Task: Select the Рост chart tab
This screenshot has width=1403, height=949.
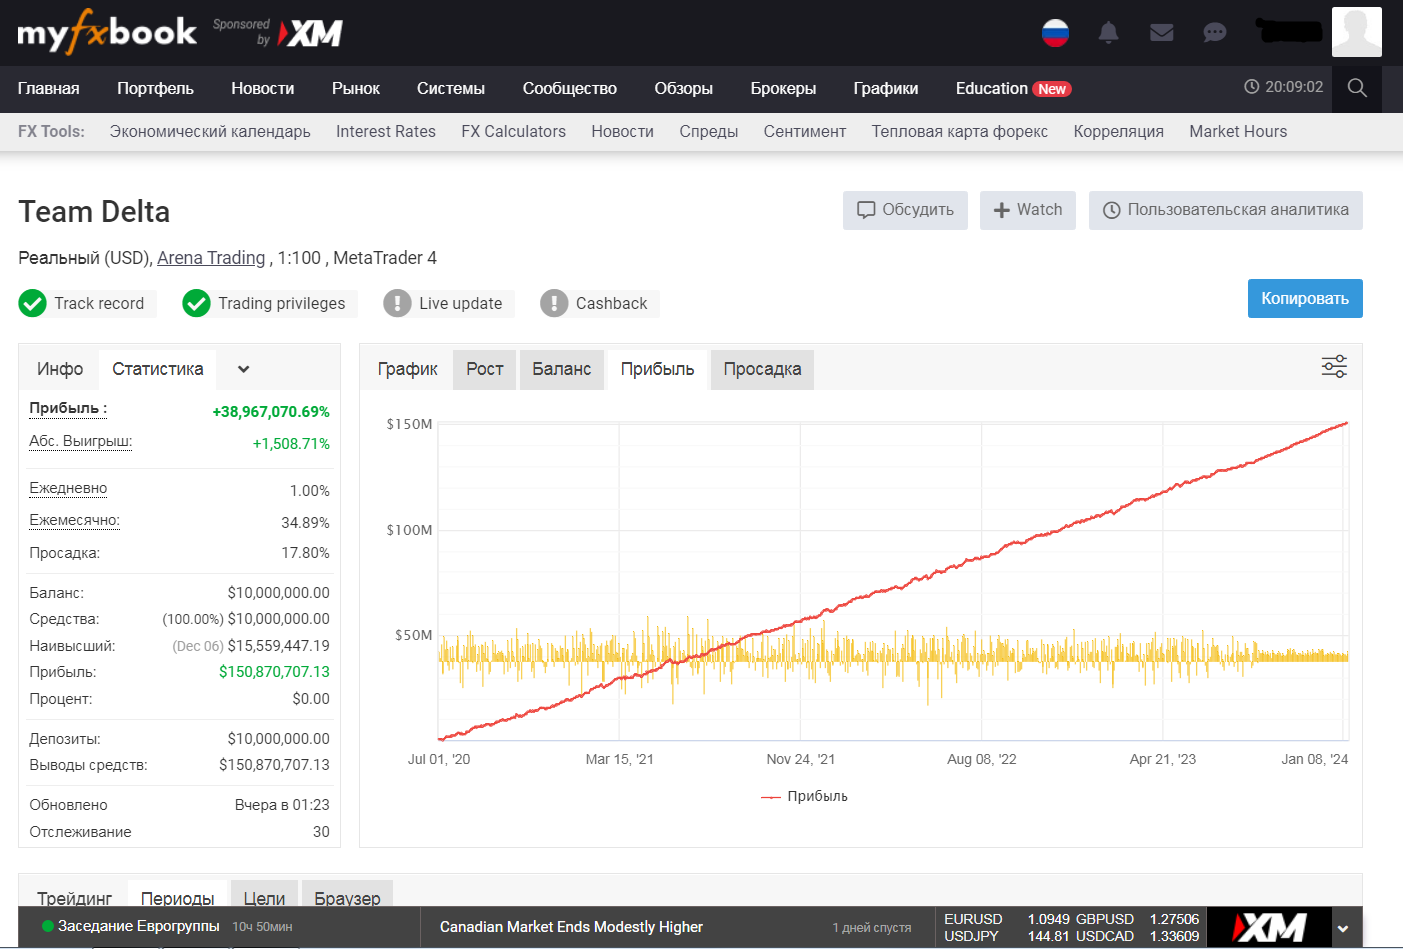Action: click(x=485, y=369)
